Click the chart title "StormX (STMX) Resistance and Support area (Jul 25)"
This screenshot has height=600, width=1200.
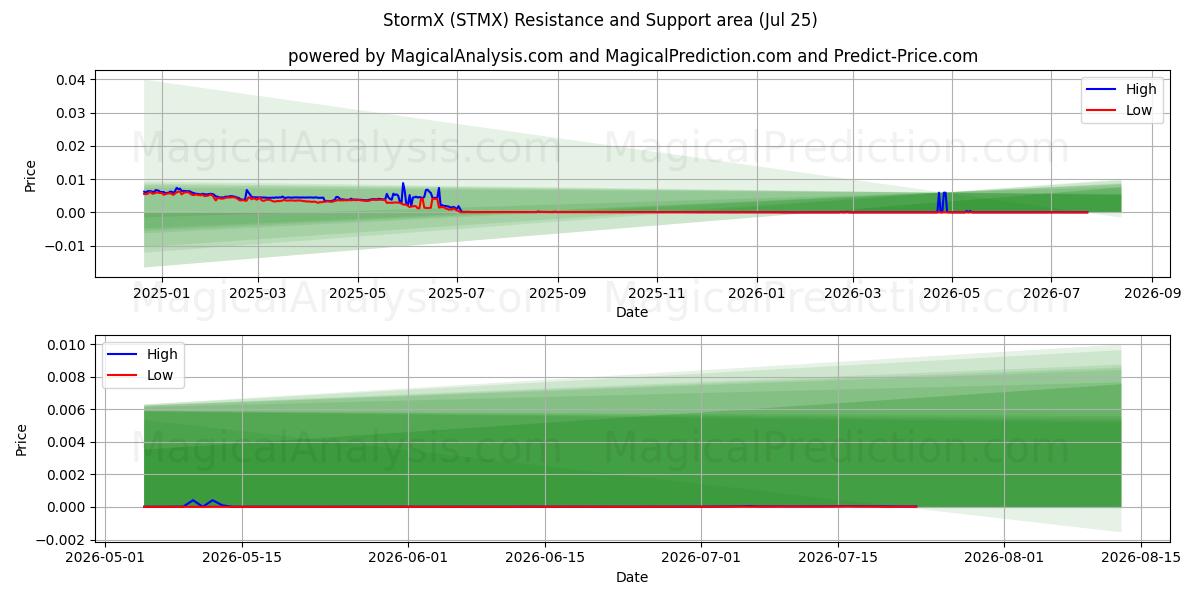[x=600, y=20]
